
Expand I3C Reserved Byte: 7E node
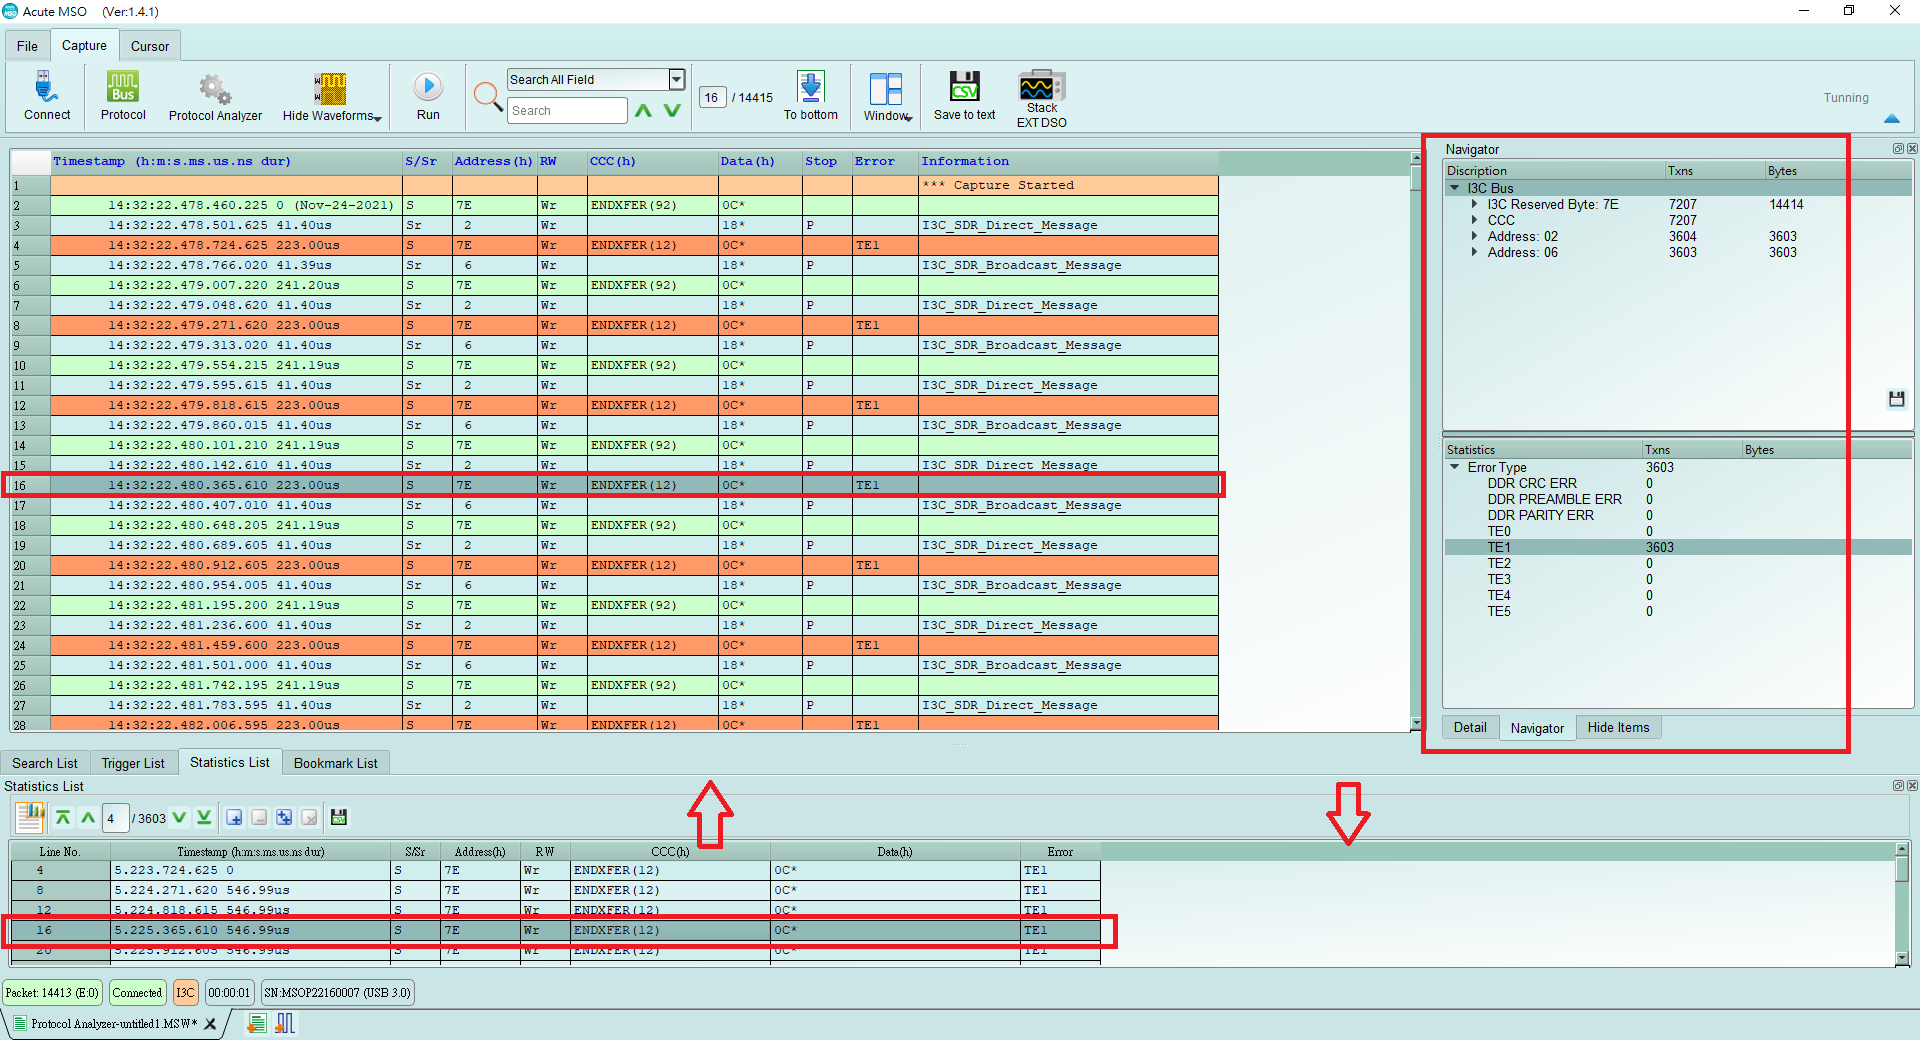pos(1474,204)
